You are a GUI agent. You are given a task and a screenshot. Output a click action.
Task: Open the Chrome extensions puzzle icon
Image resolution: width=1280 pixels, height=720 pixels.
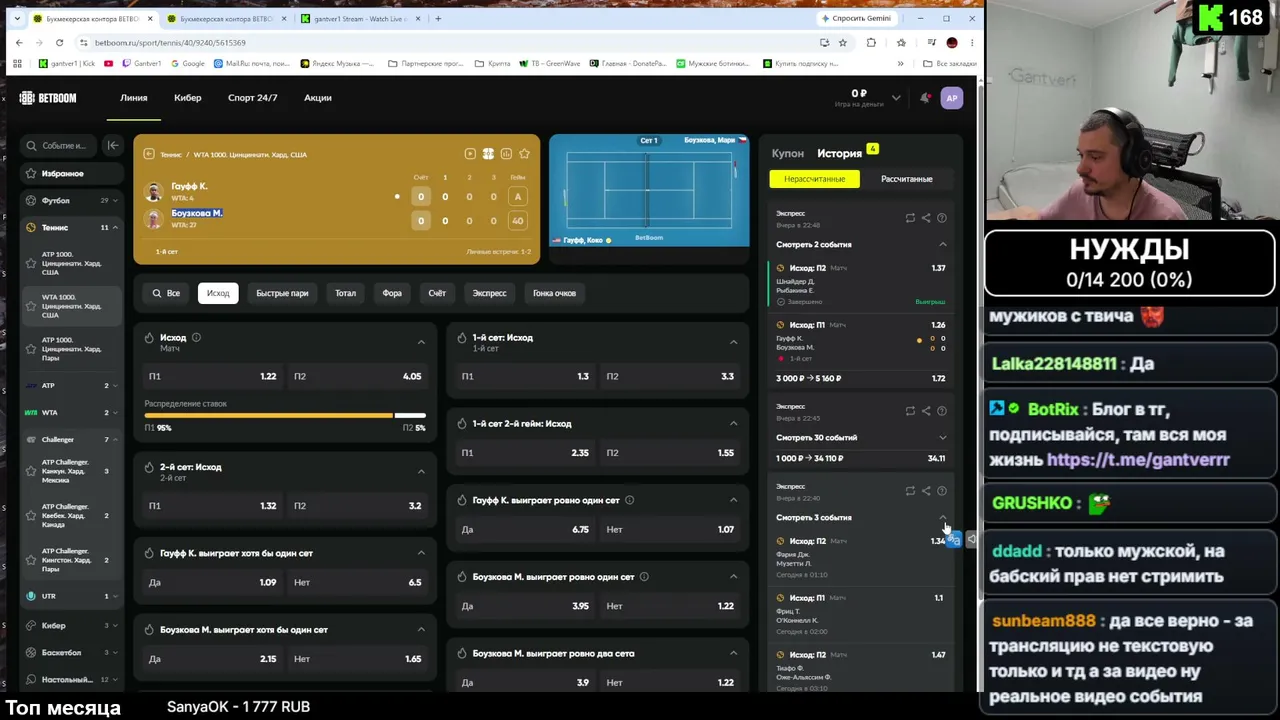point(871,43)
